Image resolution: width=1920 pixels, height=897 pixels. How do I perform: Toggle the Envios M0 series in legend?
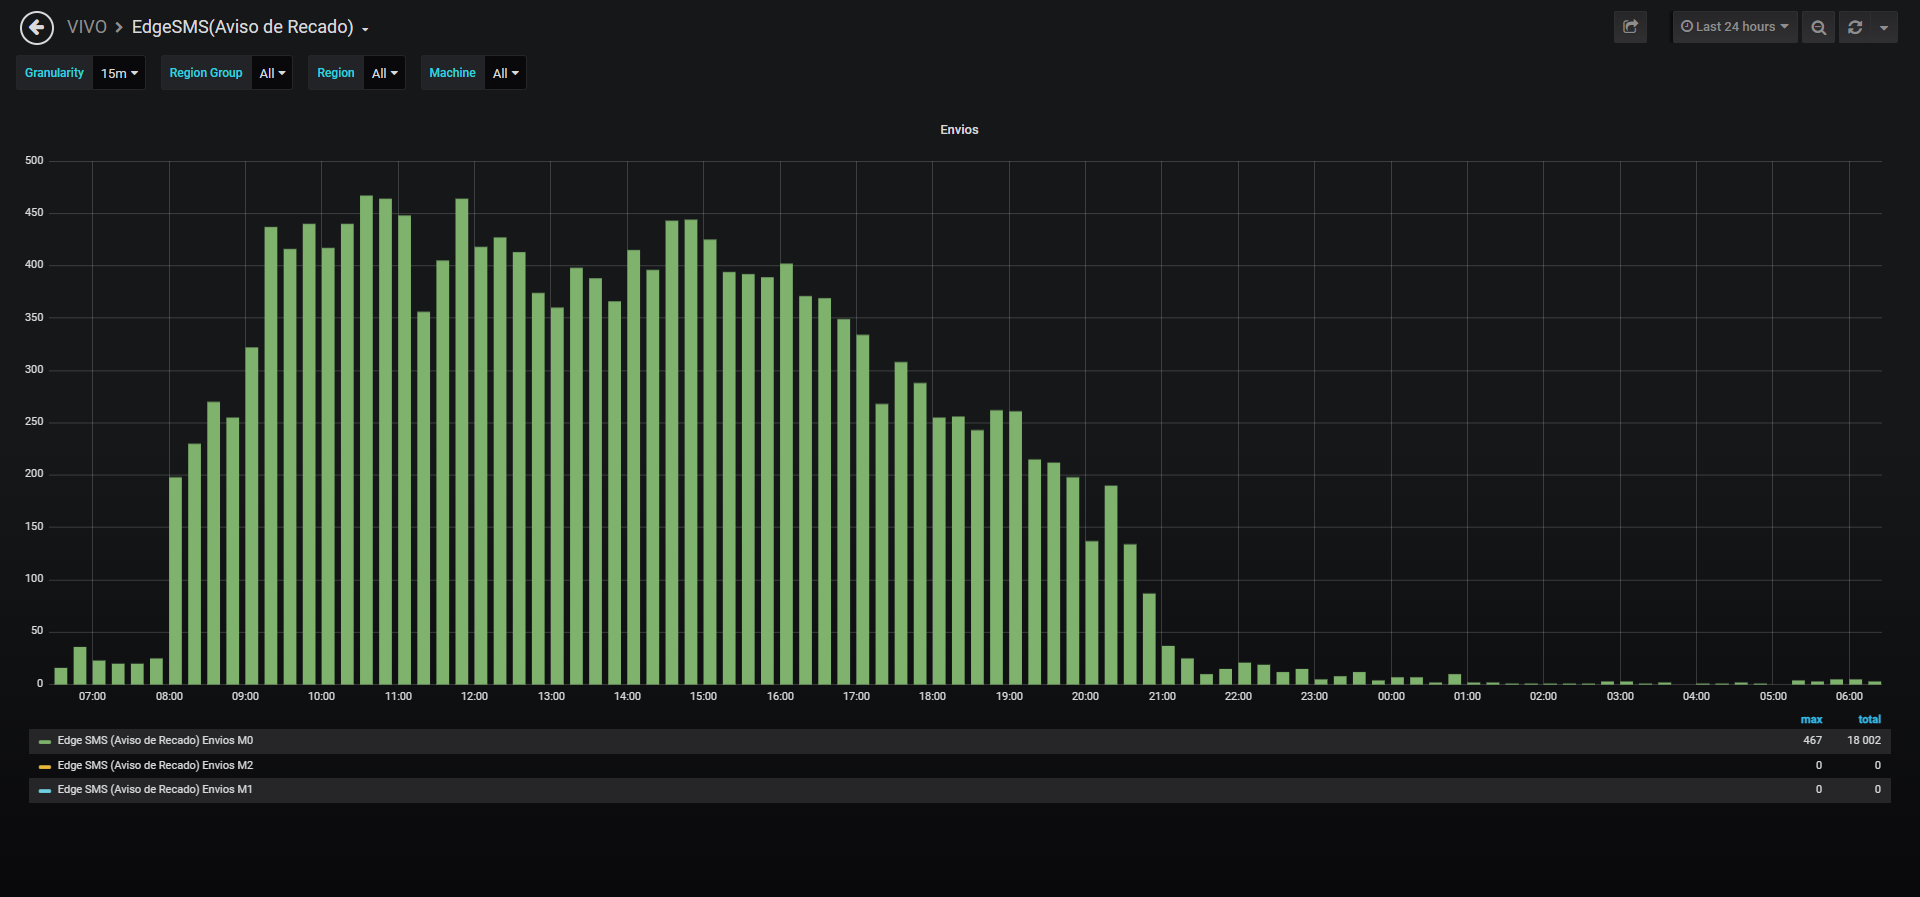pyautogui.click(x=155, y=741)
